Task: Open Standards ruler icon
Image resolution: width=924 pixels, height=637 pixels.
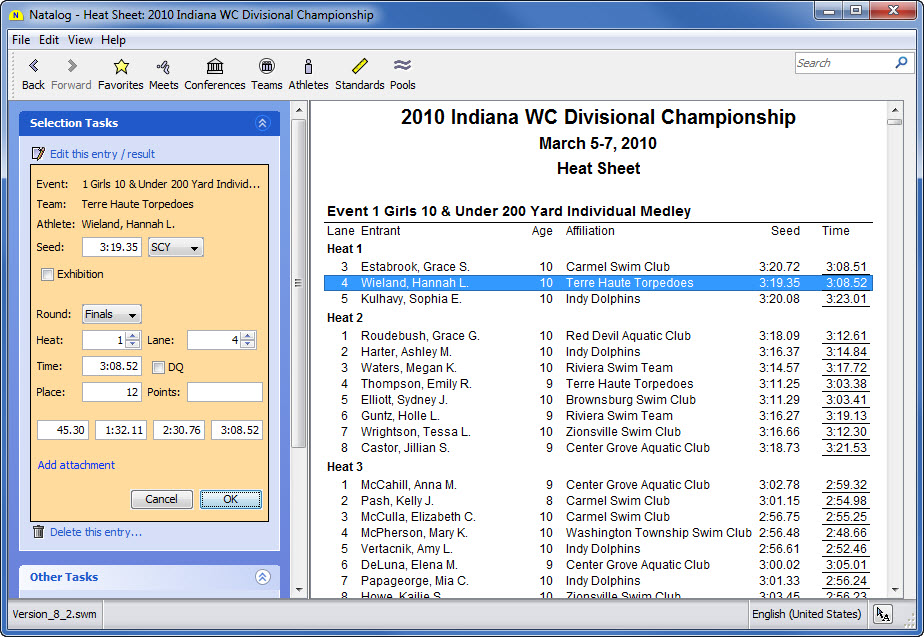Action: click(x=359, y=67)
